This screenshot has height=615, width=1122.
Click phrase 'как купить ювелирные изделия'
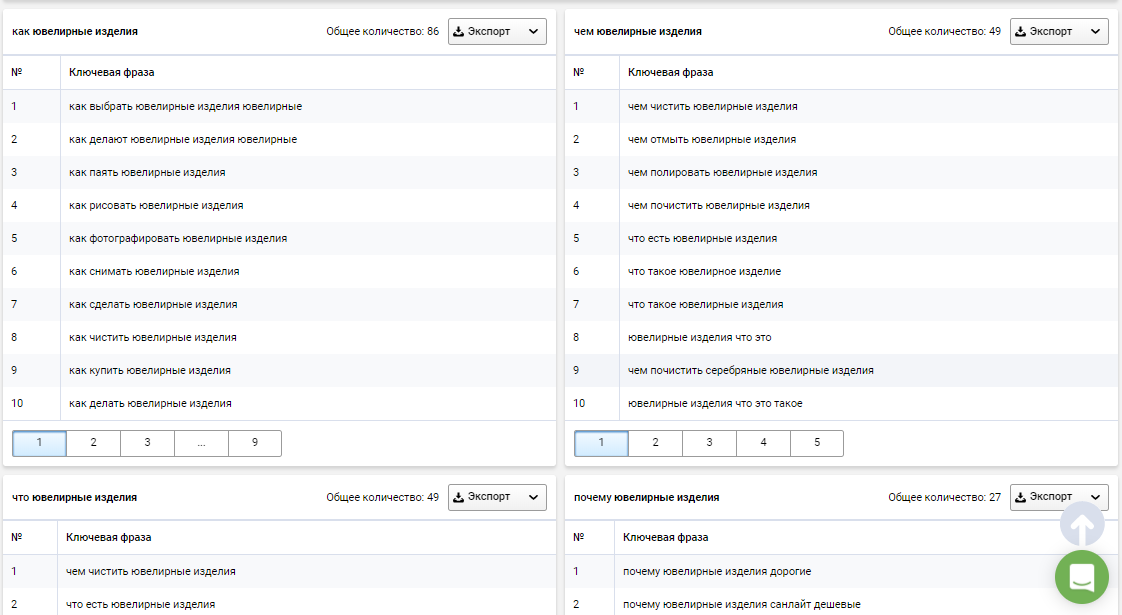pyautogui.click(x=150, y=370)
